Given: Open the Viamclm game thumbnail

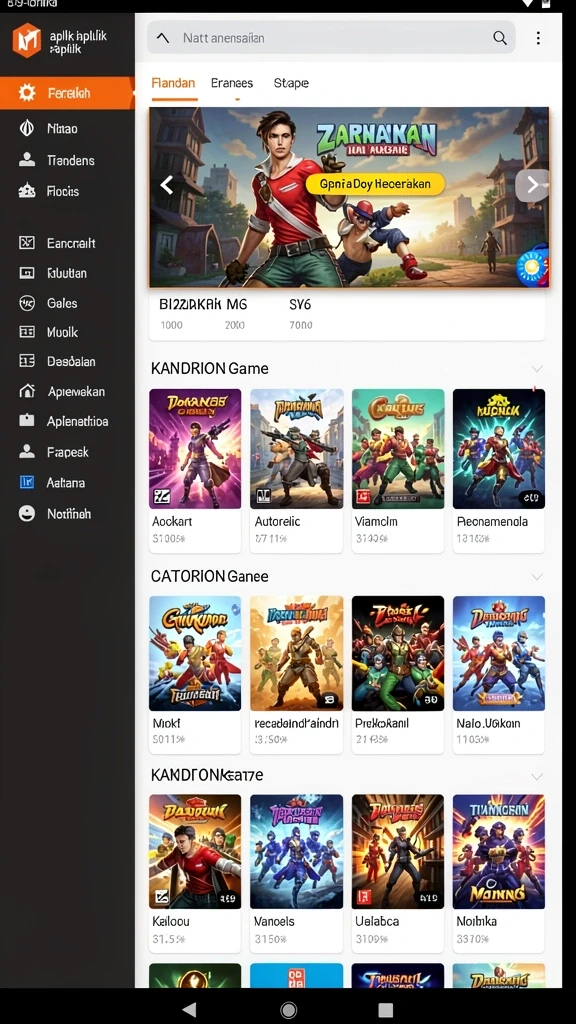Looking at the screenshot, I should [x=398, y=449].
